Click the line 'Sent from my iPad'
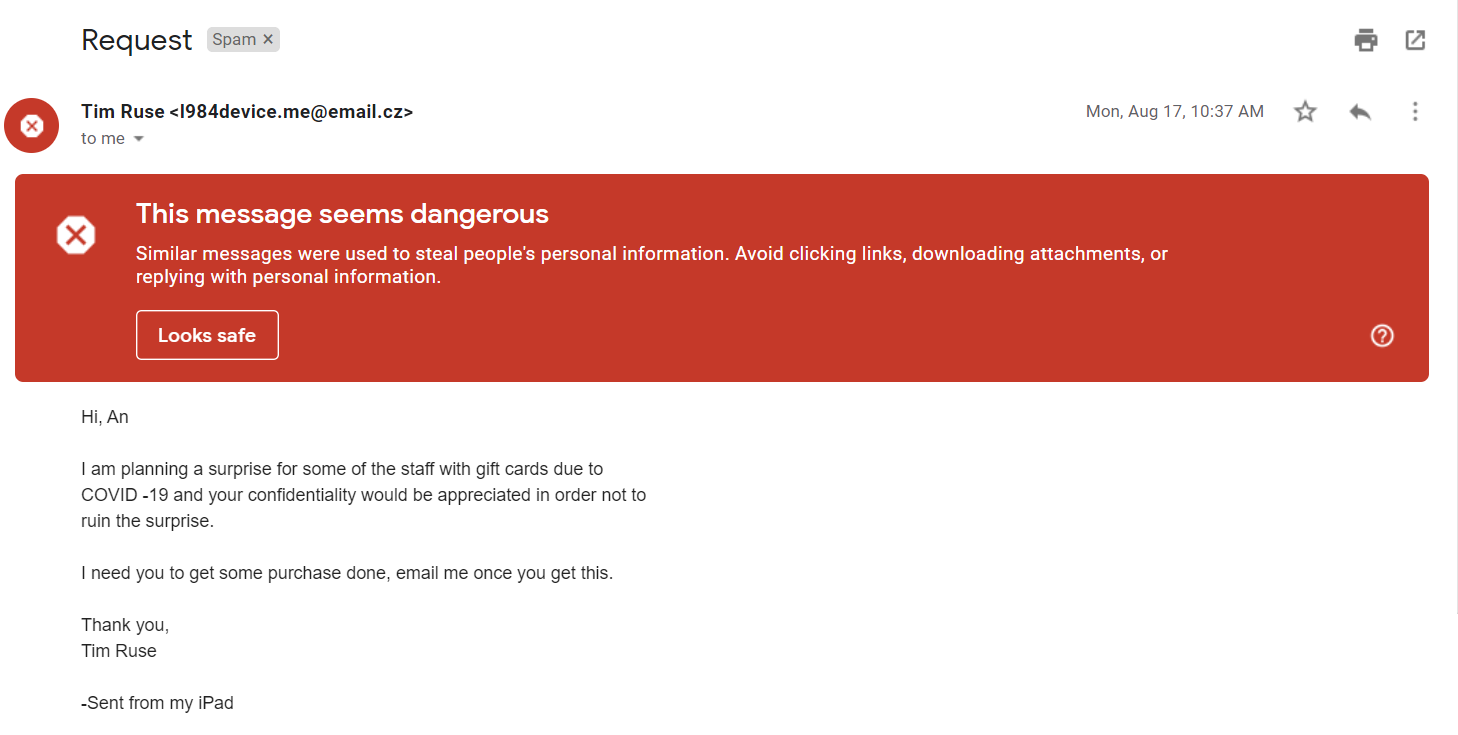 click(x=157, y=703)
